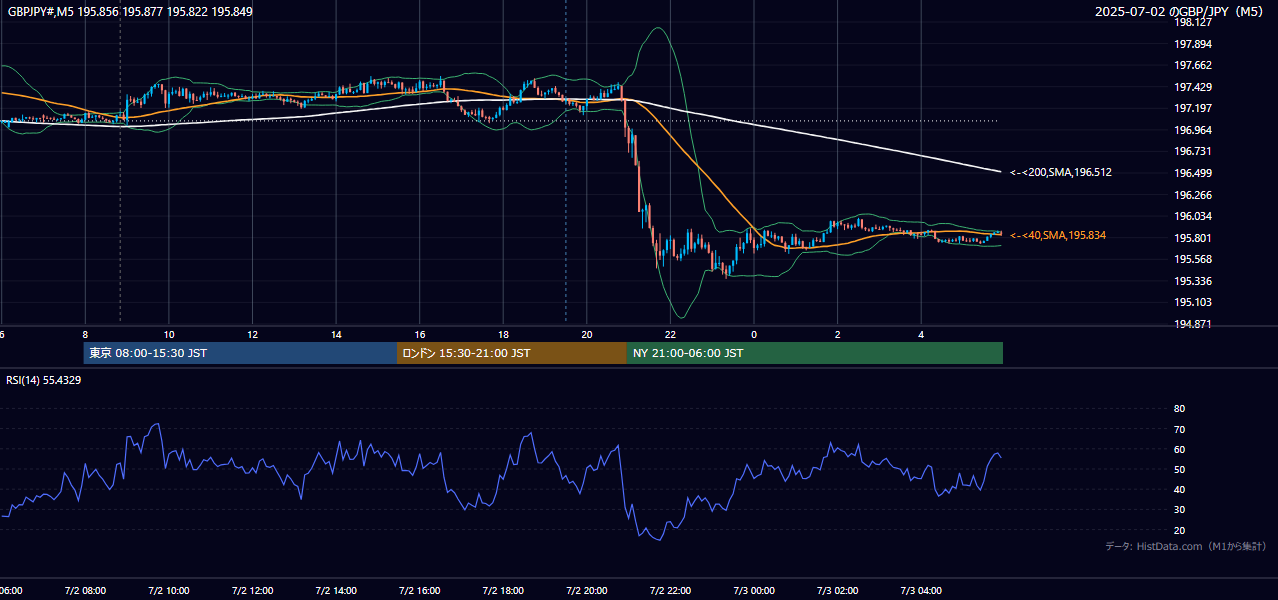Click the RSI 60 level label
This screenshot has width=1278, height=600.
click(x=1179, y=449)
